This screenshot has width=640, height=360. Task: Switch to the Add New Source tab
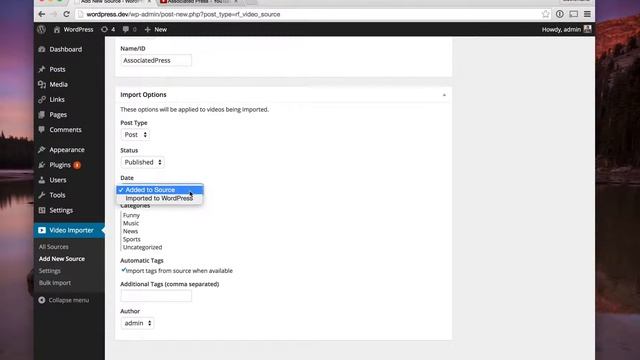click(113, 2)
